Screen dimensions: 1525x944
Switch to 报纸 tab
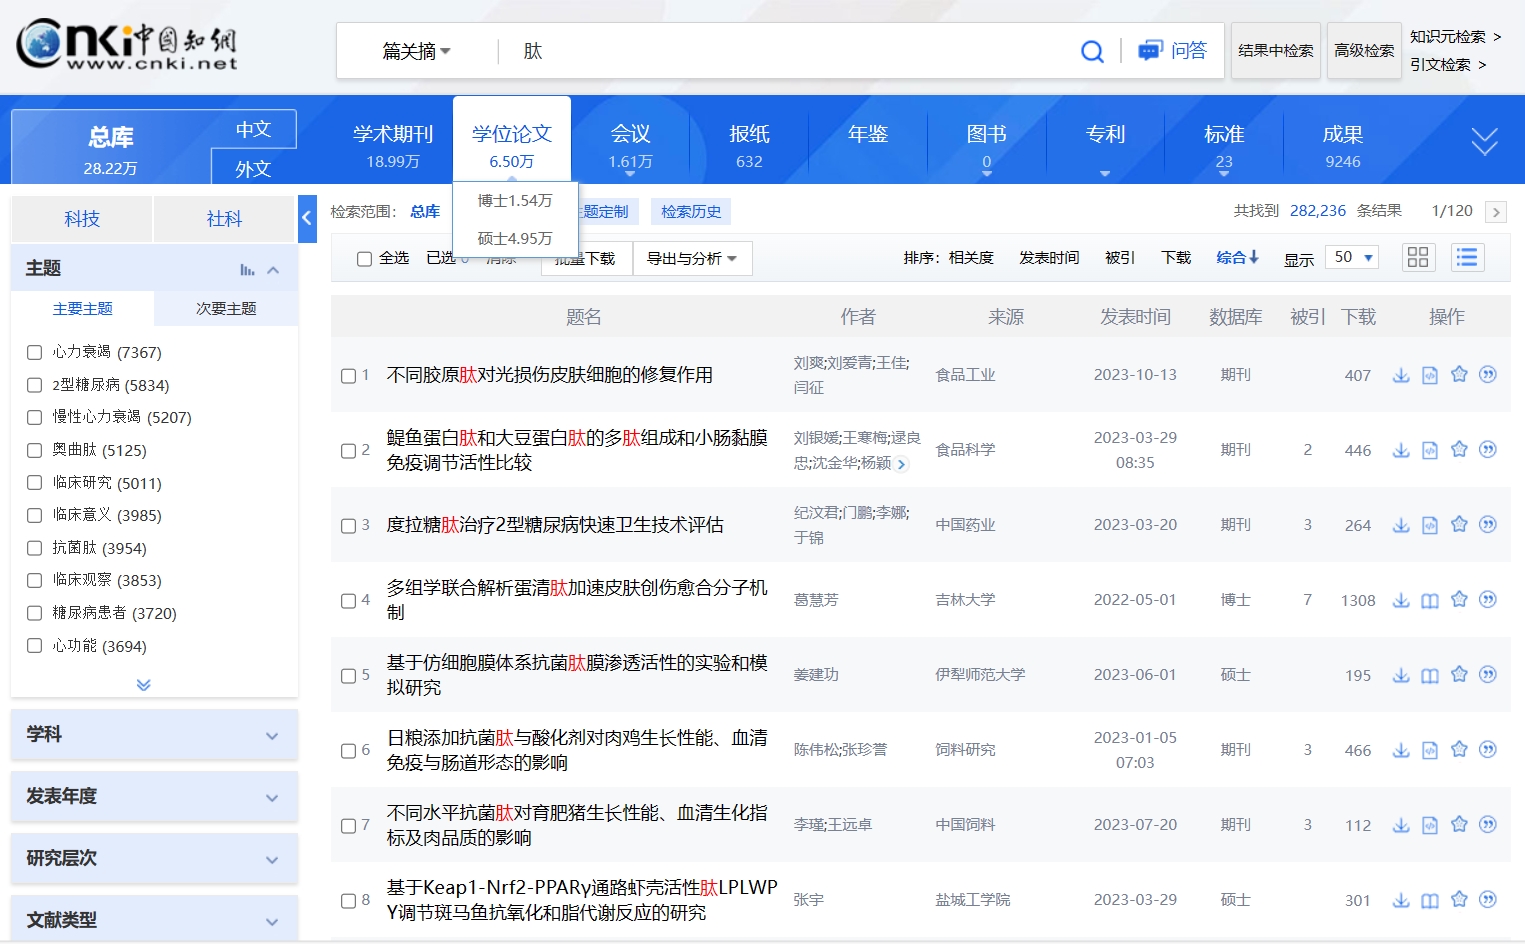click(749, 145)
